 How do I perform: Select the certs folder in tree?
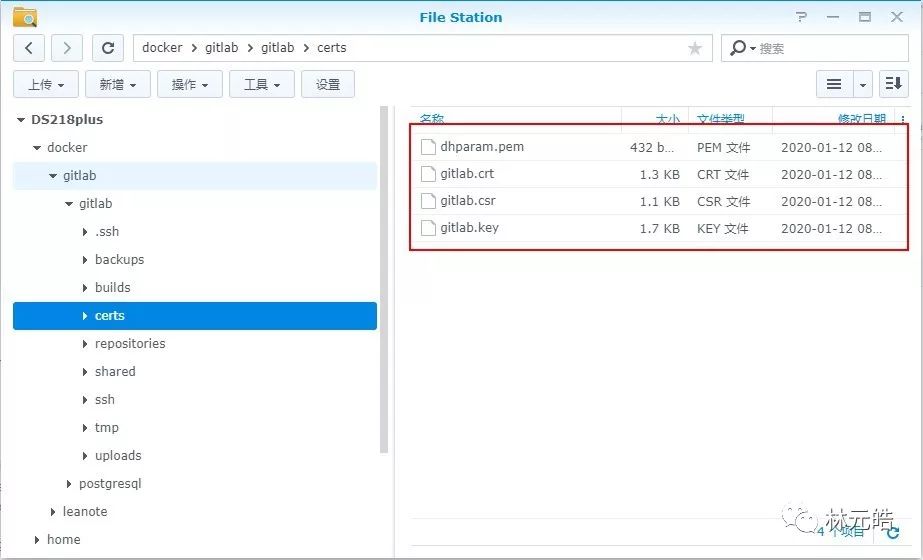[x=195, y=316]
